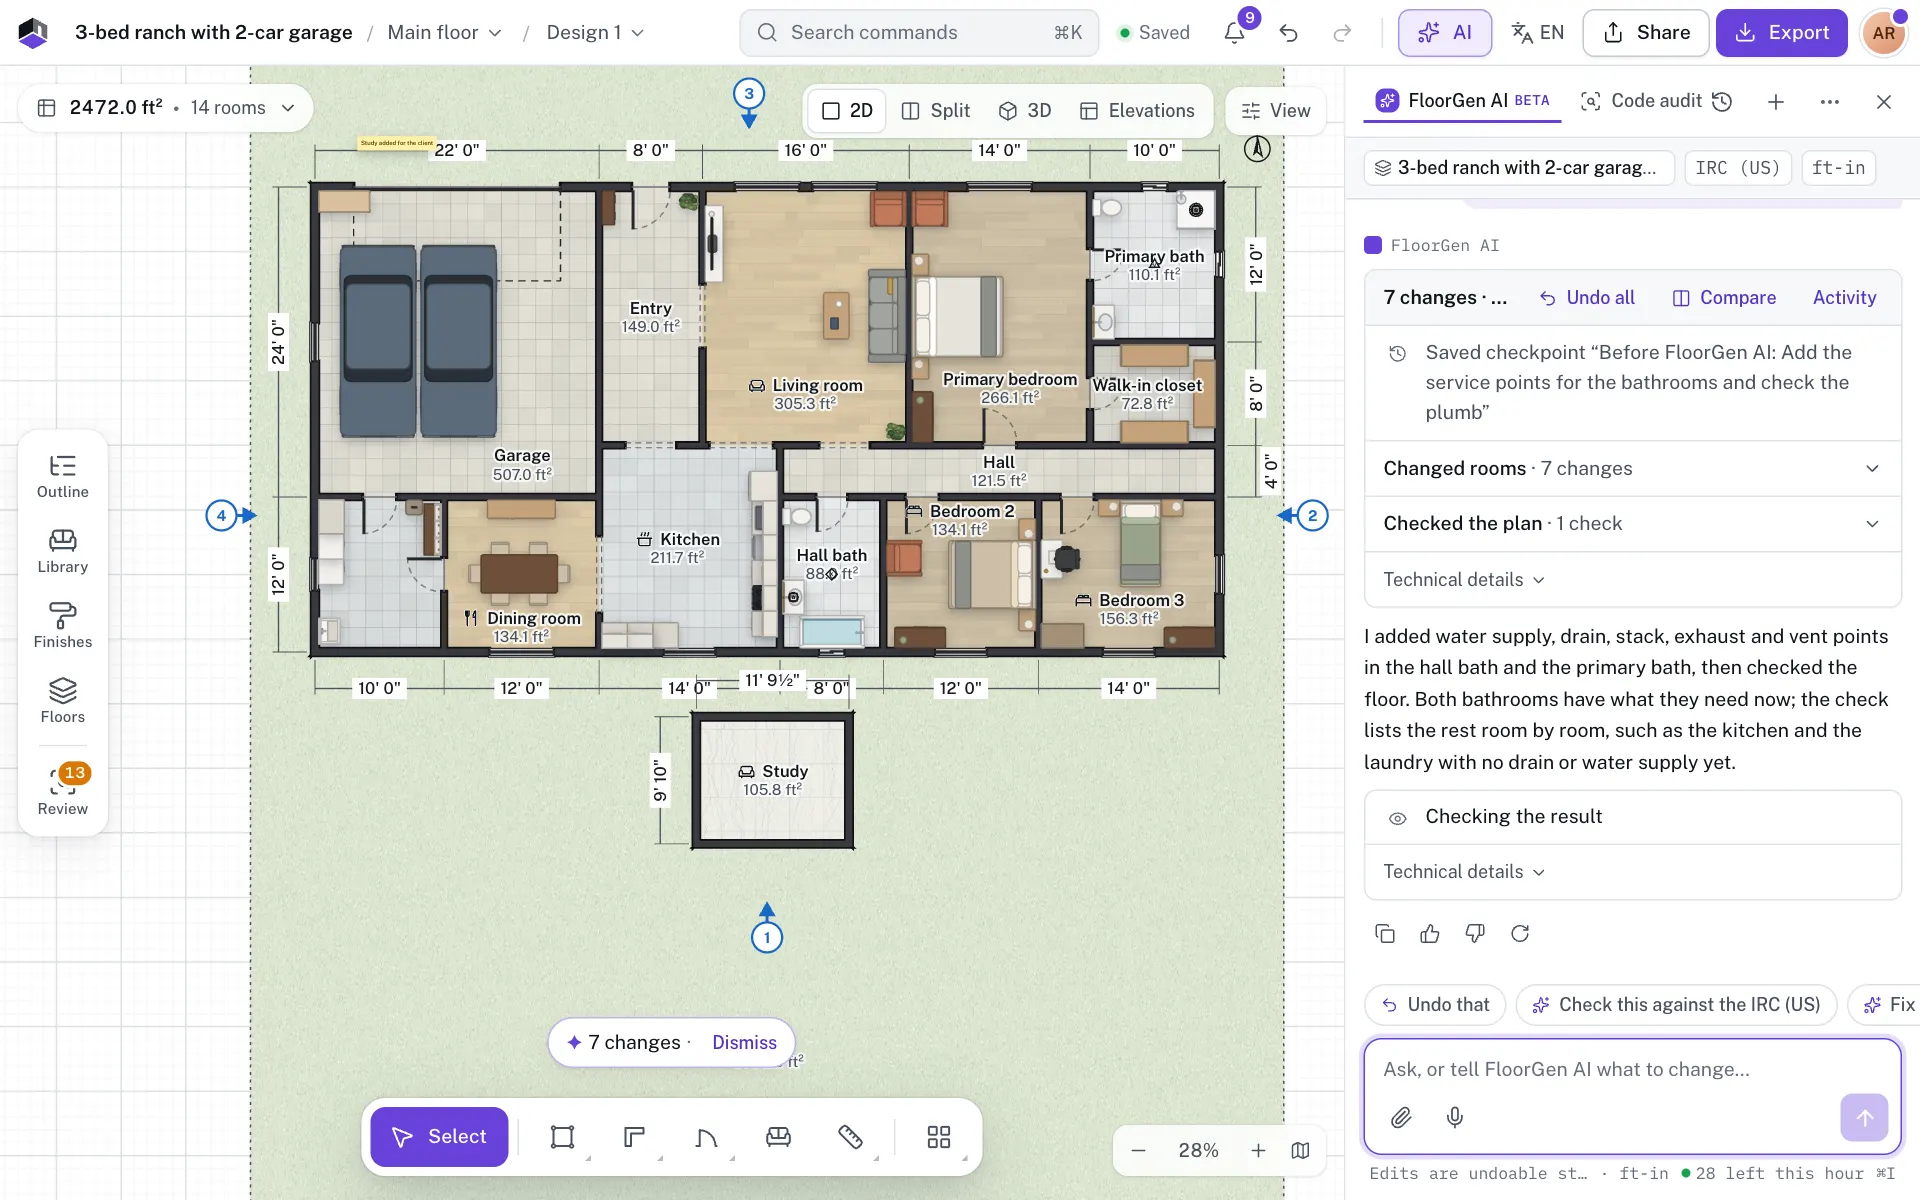Copy the AI response
The image size is (1920, 1200).
[1385, 933]
